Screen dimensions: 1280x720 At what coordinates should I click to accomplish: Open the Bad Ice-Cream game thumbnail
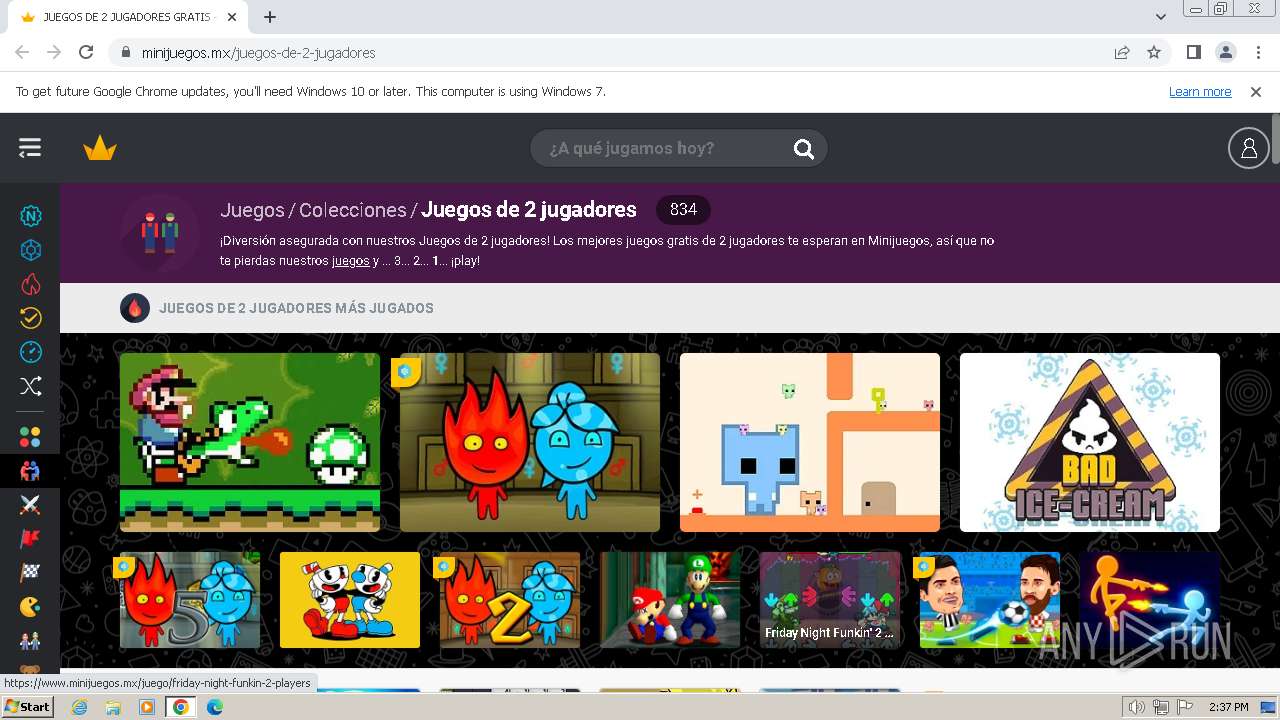(1090, 442)
